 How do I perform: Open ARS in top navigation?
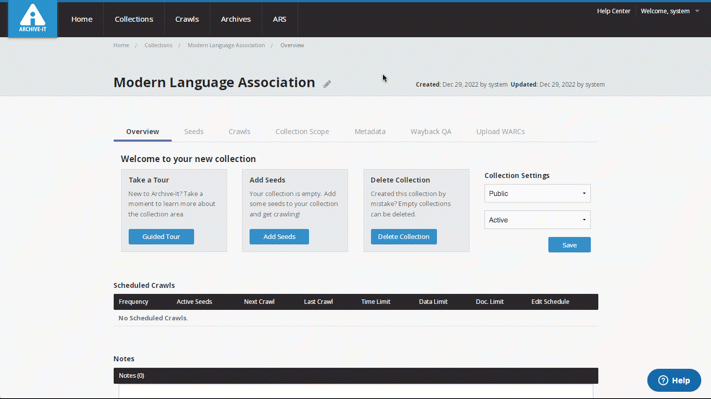[x=279, y=19]
